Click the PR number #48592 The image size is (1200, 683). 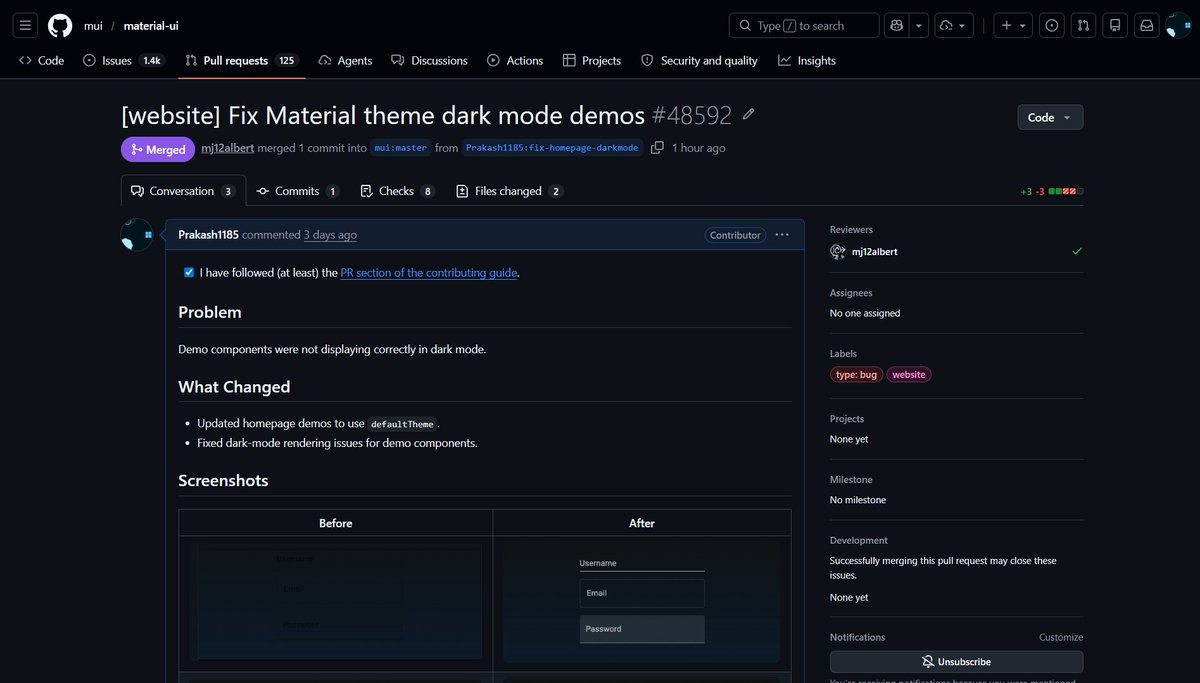691,116
